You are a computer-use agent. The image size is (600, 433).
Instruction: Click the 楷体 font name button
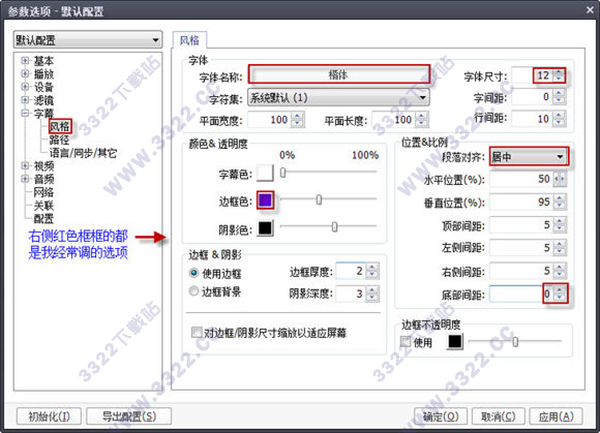click(x=339, y=74)
